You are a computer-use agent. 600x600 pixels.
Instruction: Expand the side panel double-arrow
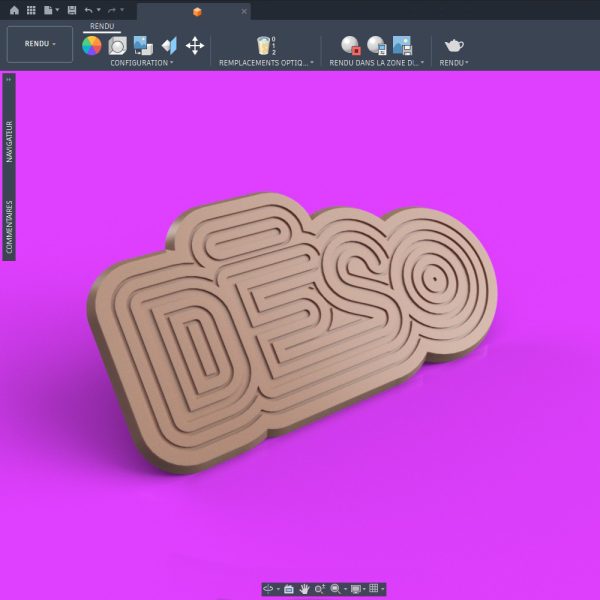(x=9, y=79)
